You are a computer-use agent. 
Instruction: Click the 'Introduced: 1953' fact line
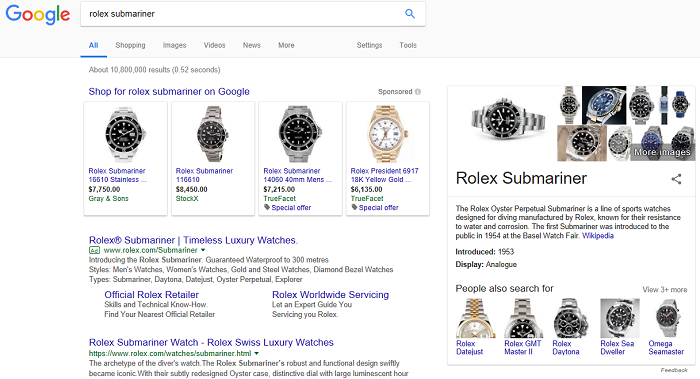pos(485,252)
